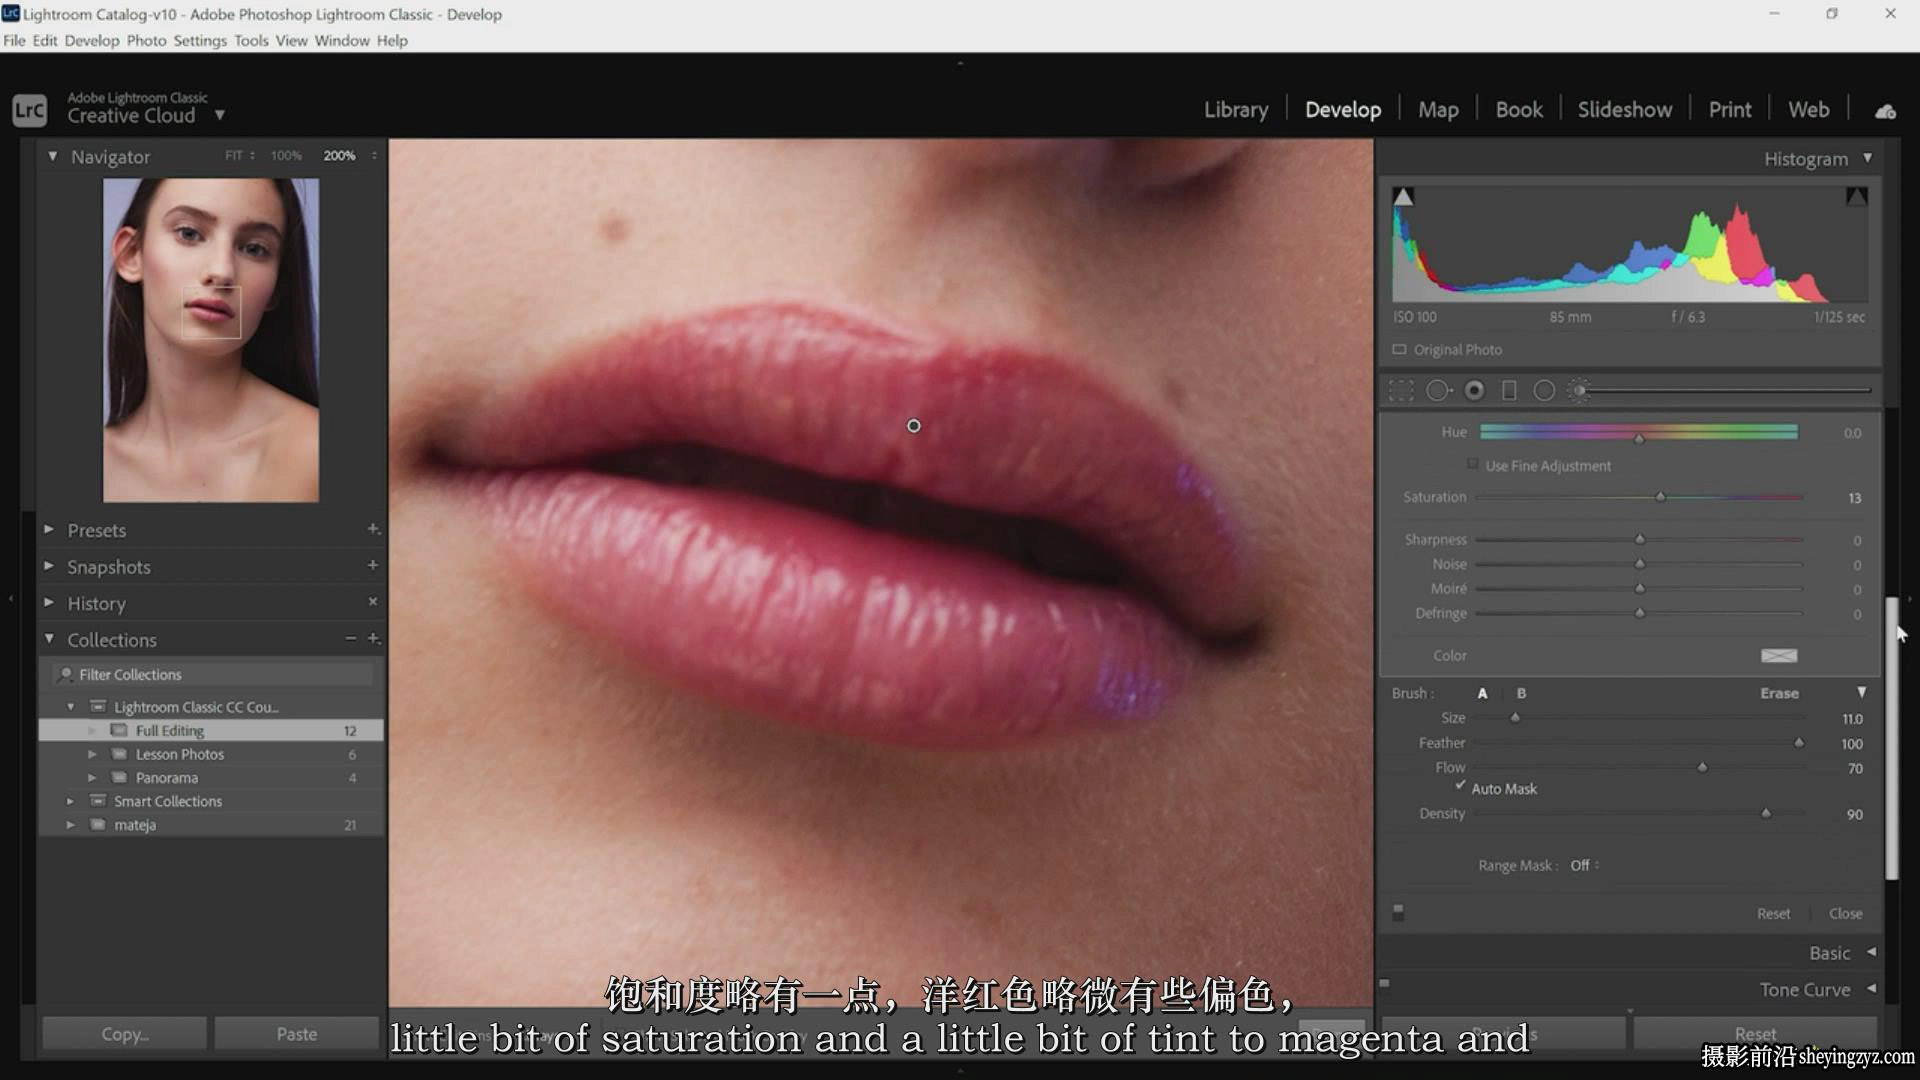Check Use Fine Adjustment
The height and width of the screenshot is (1080, 1920).
(1472, 464)
